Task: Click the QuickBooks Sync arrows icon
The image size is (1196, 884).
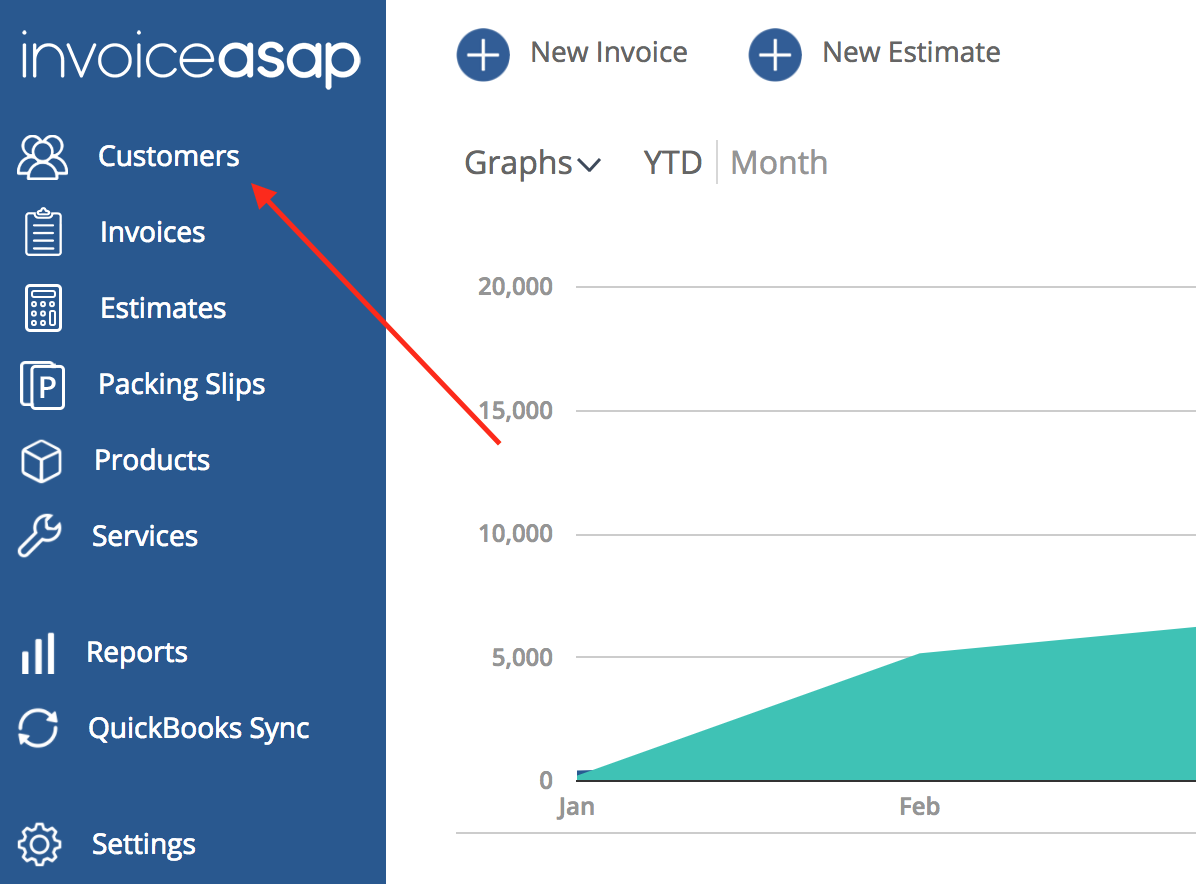Action: (39, 729)
